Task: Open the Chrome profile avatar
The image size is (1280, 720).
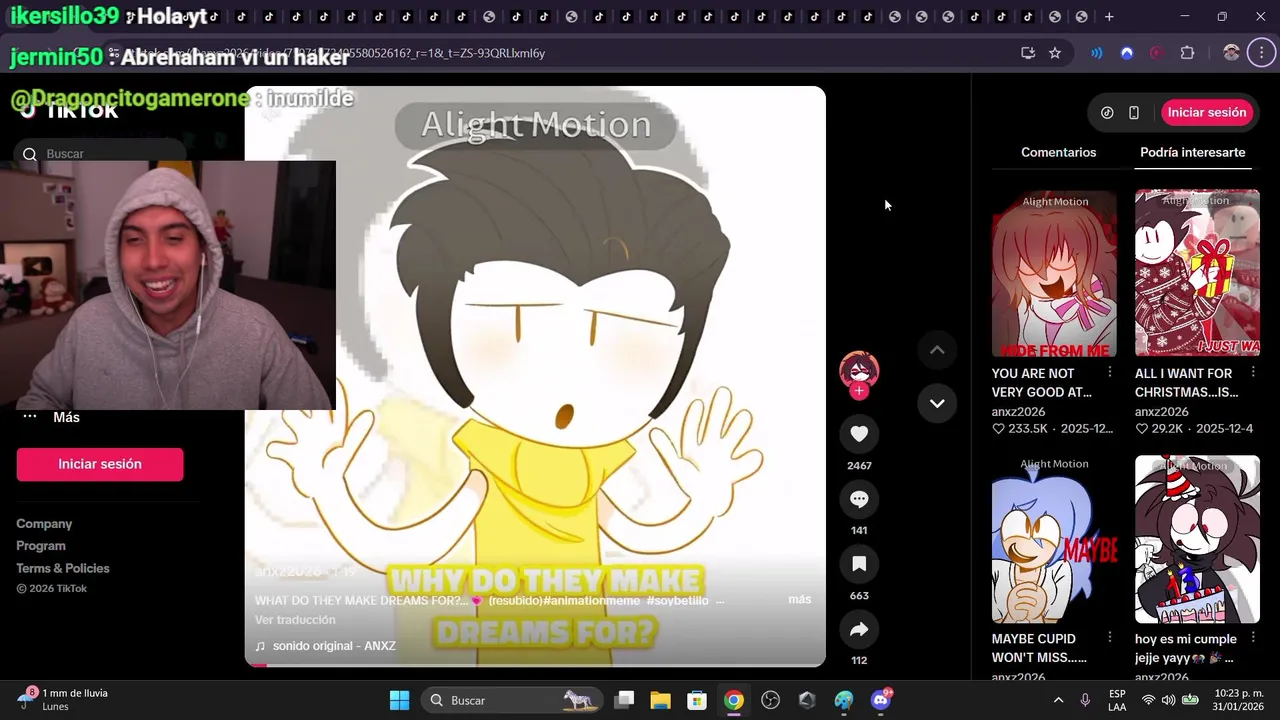Action: [x=1231, y=53]
